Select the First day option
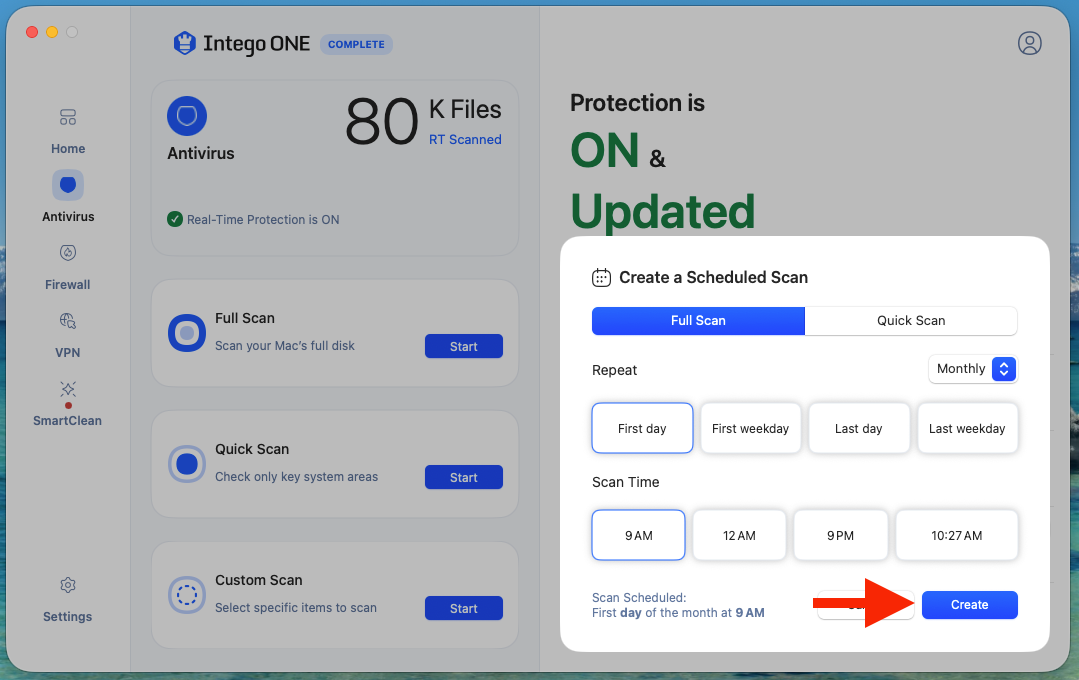The width and height of the screenshot is (1079, 680). (642, 428)
